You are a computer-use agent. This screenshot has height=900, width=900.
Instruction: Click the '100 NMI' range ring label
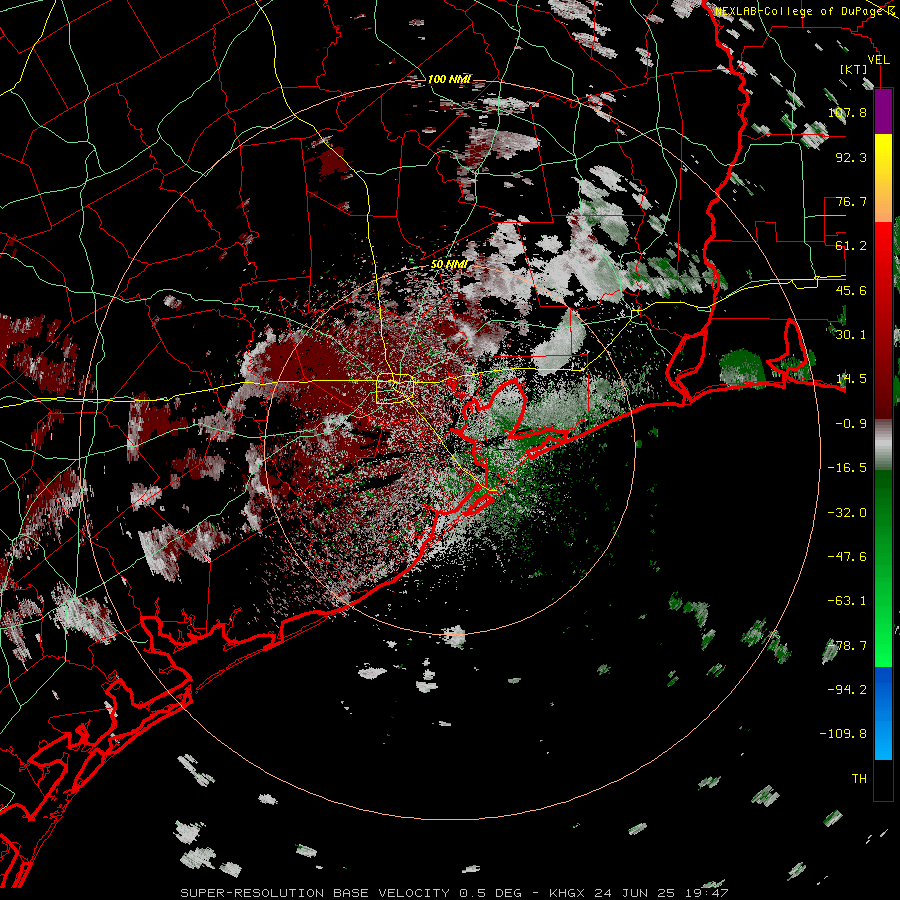(449, 79)
